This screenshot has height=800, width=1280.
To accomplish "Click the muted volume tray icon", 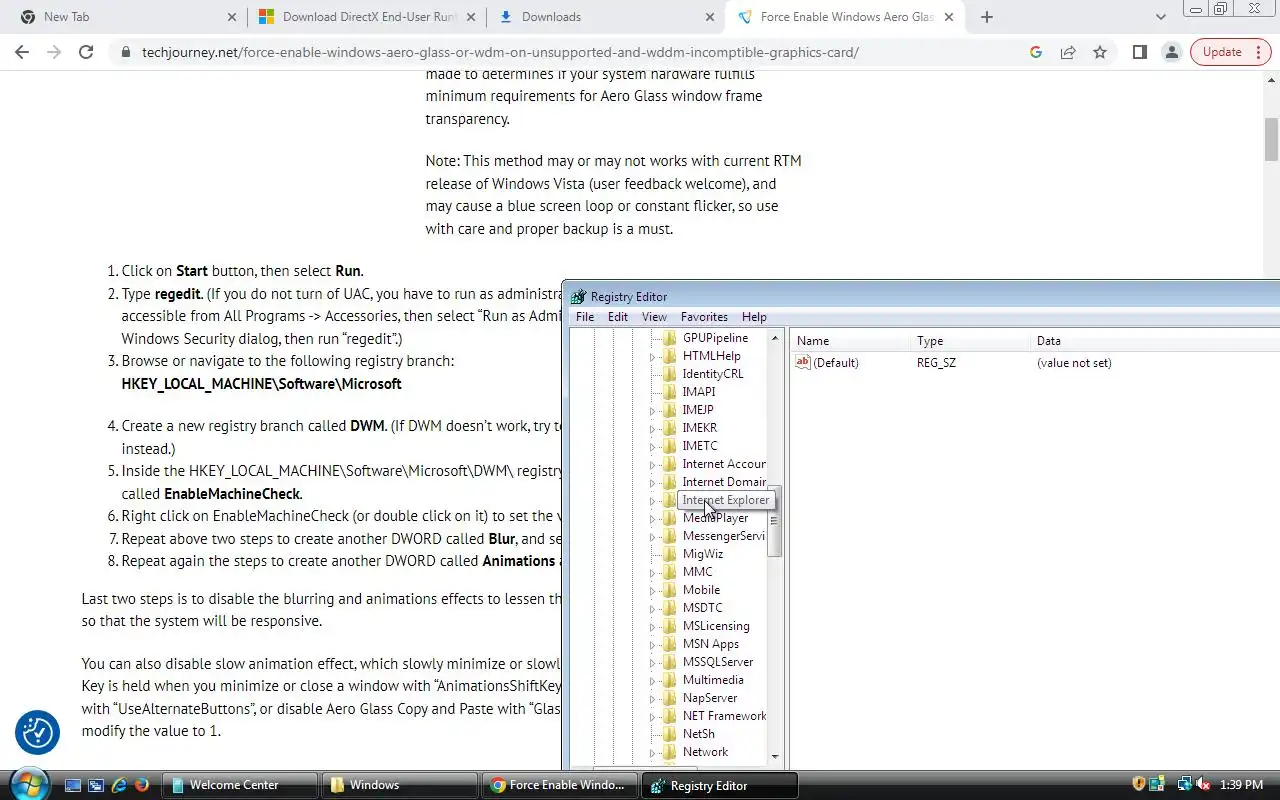I will 1203,784.
